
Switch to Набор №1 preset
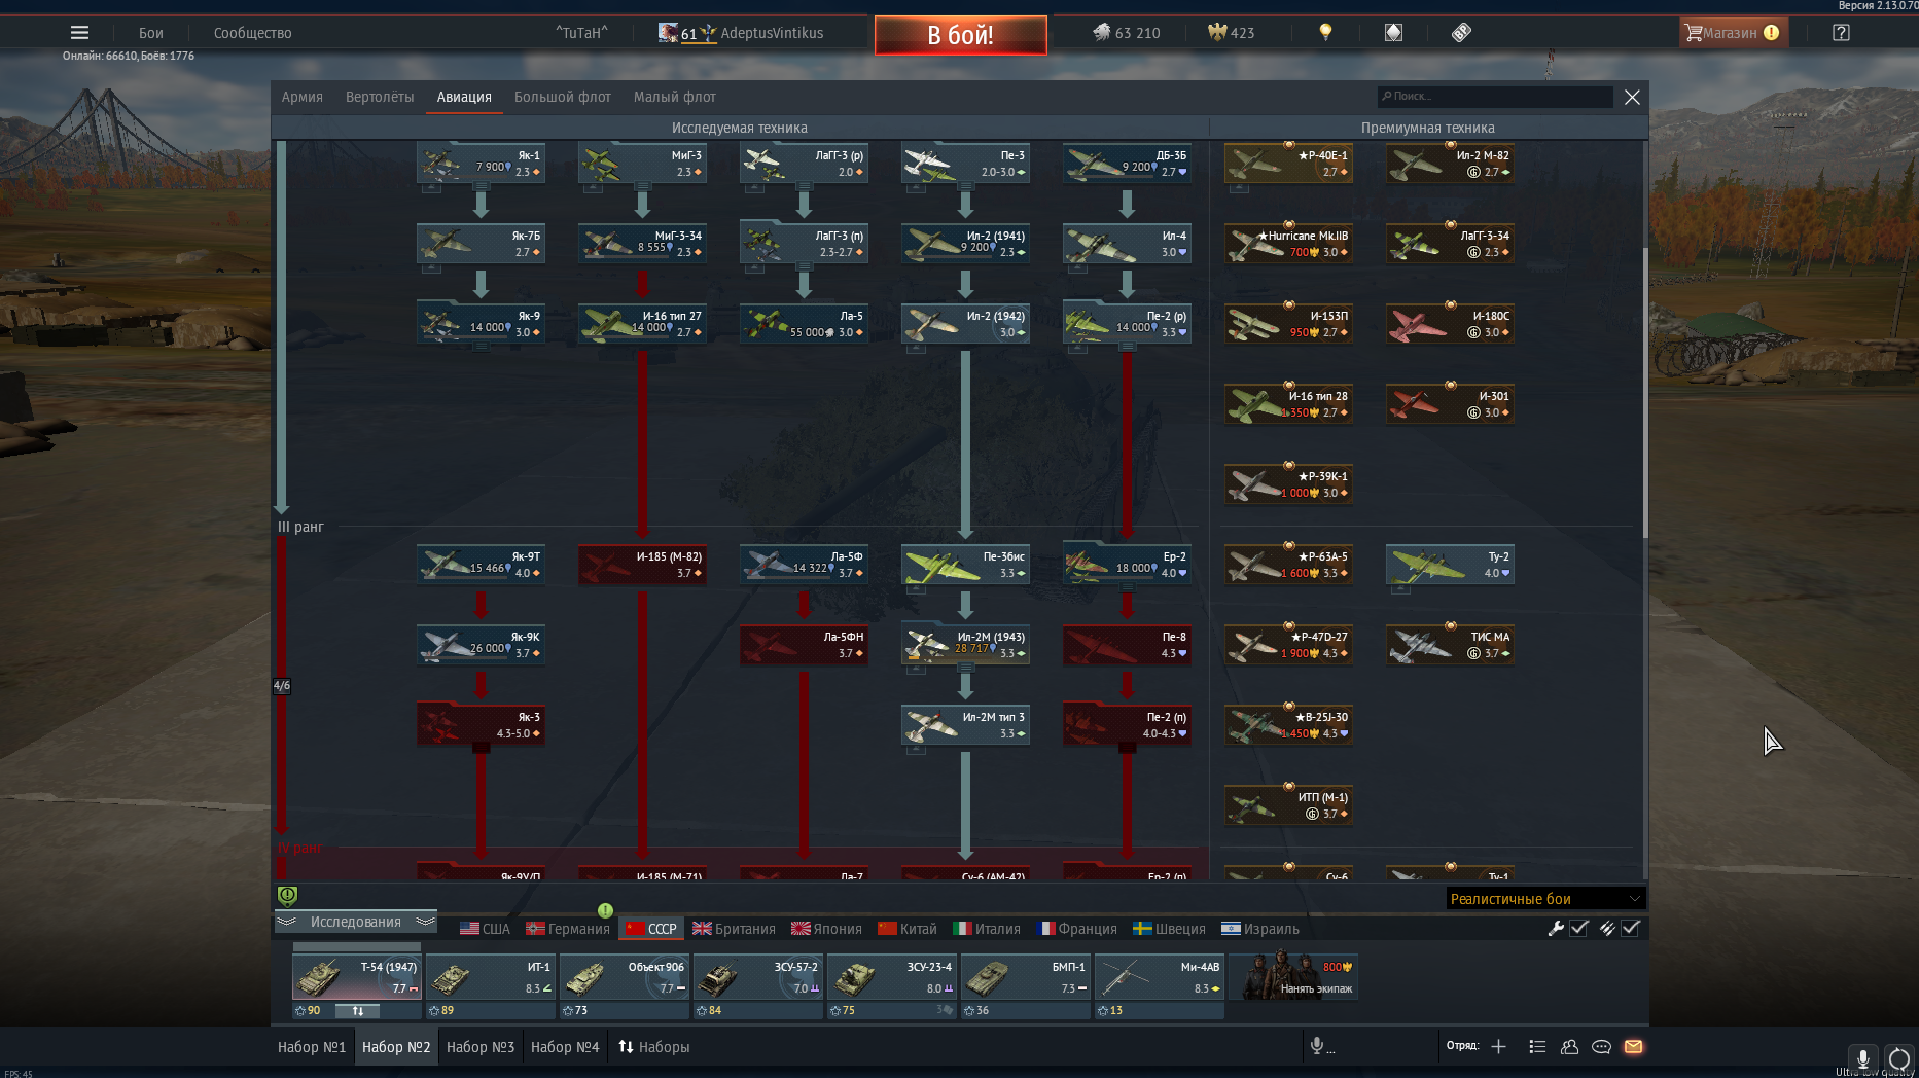pyautogui.click(x=312, y=1047)
